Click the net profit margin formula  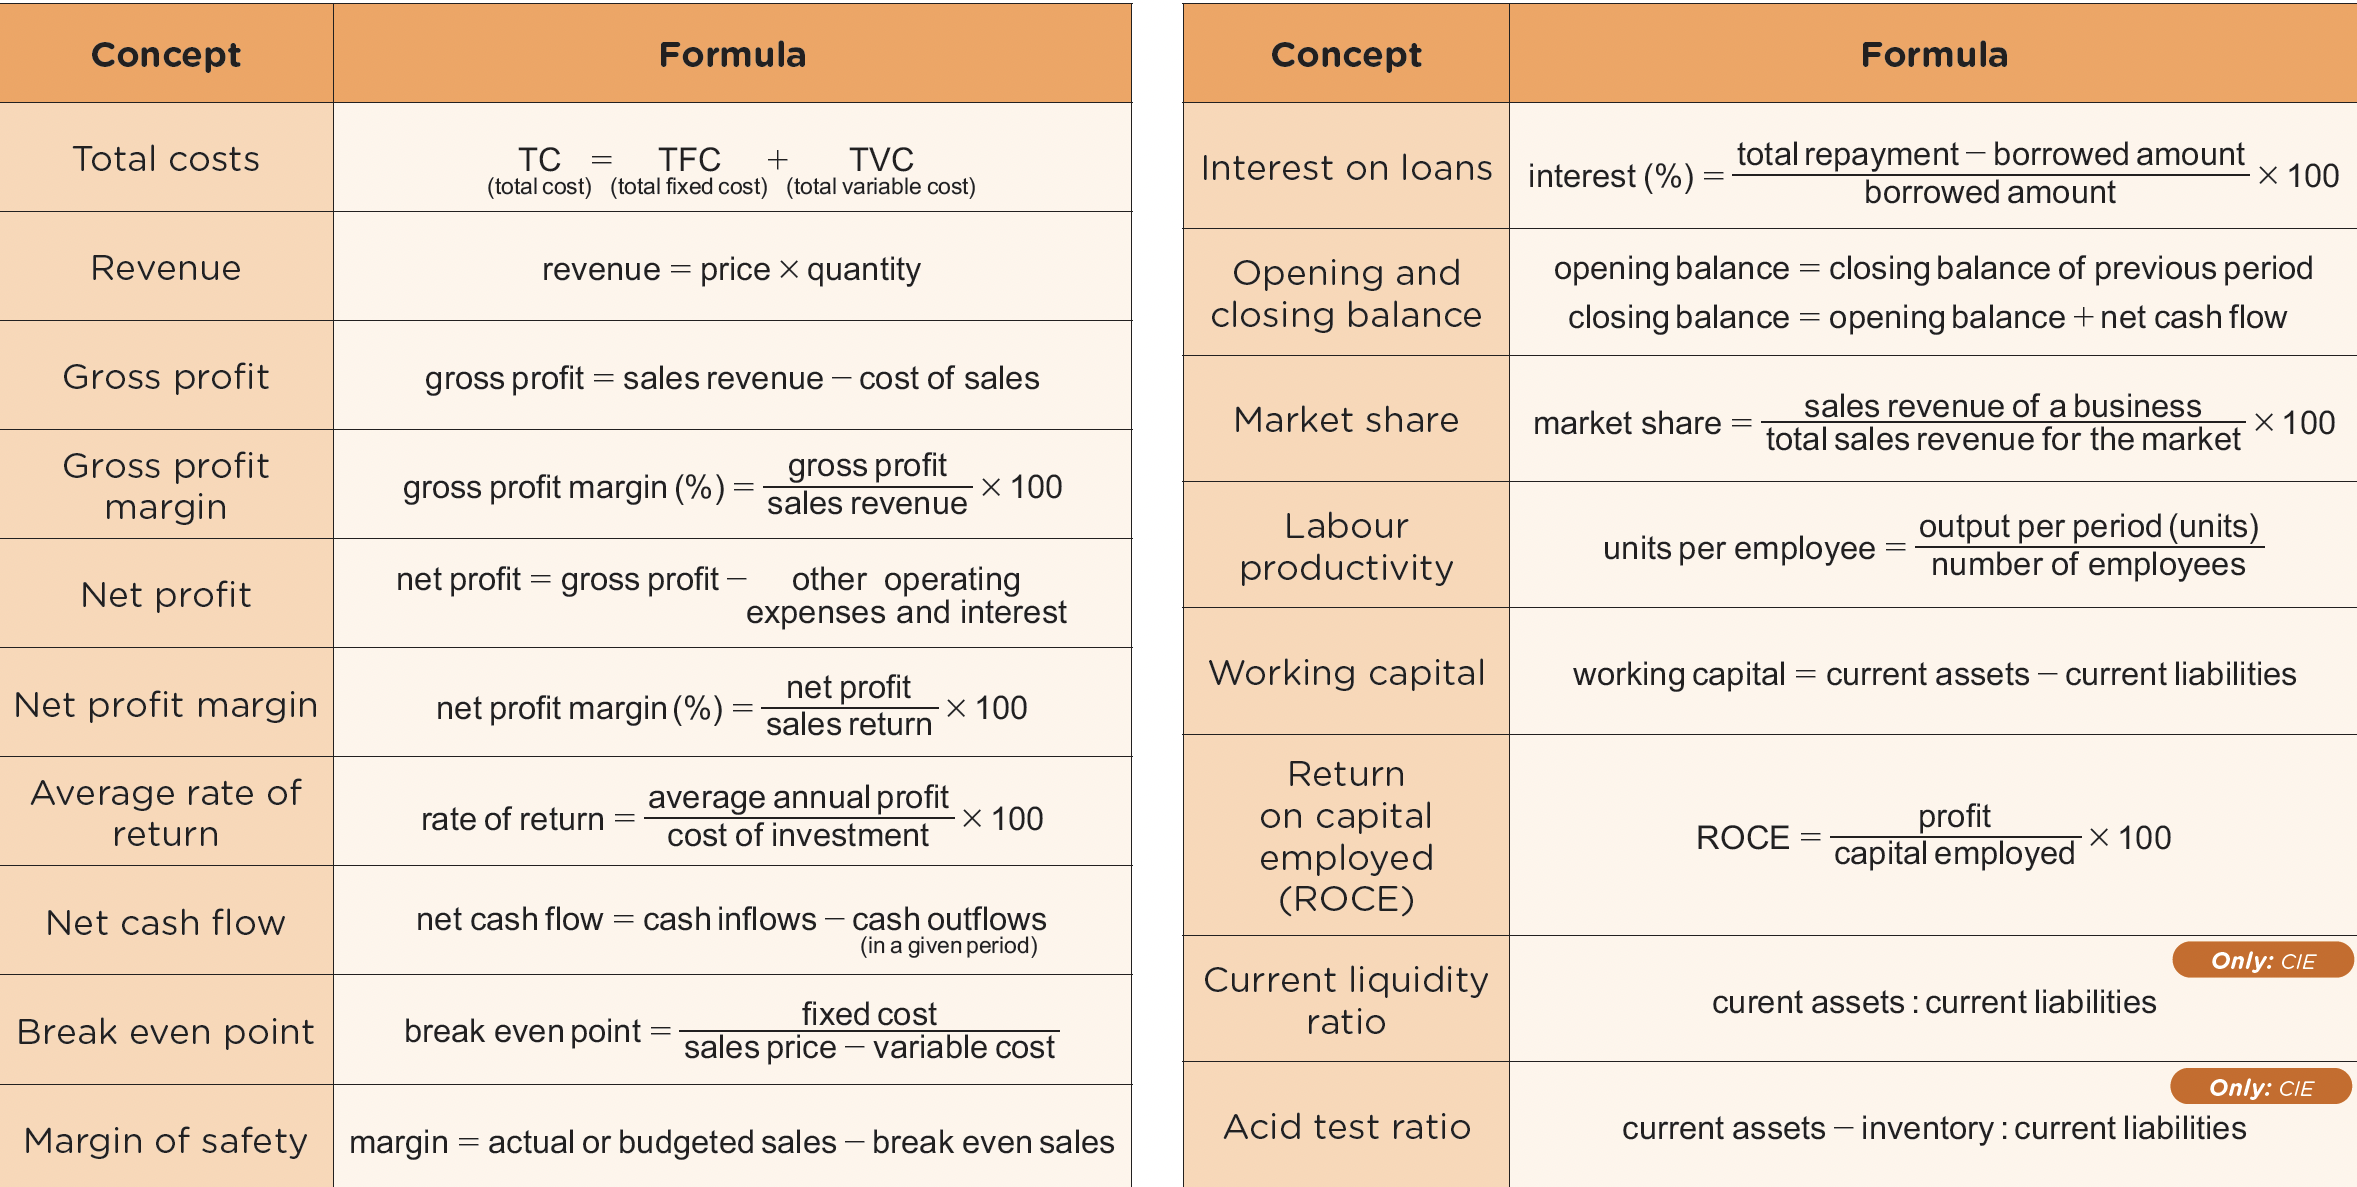[x=732, y=706]
